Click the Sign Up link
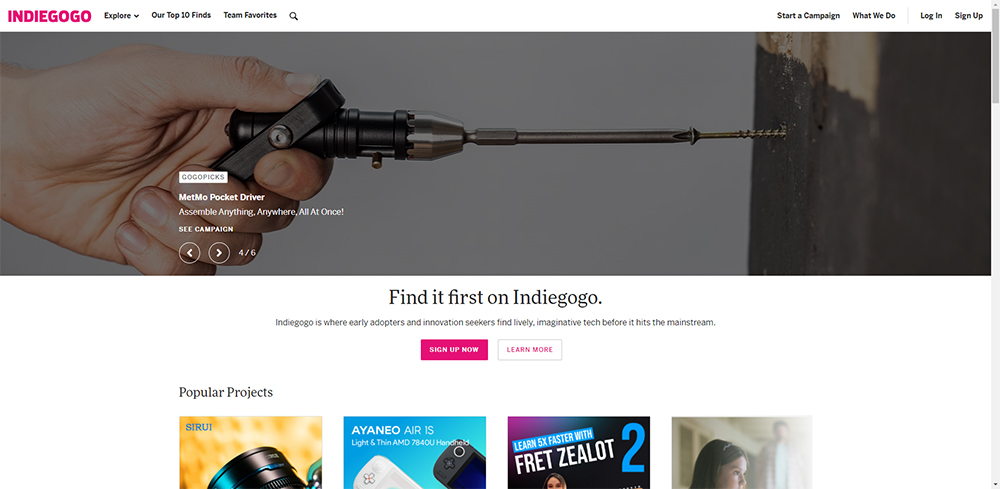The width and height of the screenshot is (1000, 489). pos(969,15)
